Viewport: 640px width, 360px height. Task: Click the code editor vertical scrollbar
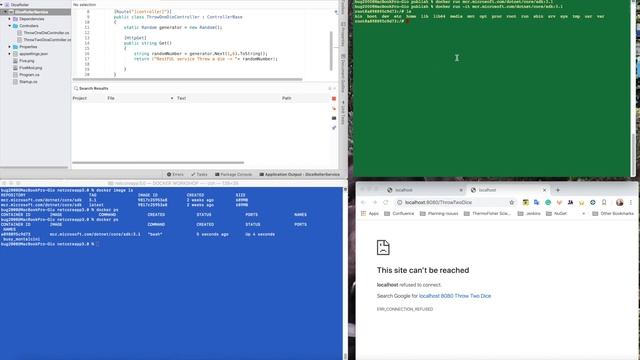(331, 51)
